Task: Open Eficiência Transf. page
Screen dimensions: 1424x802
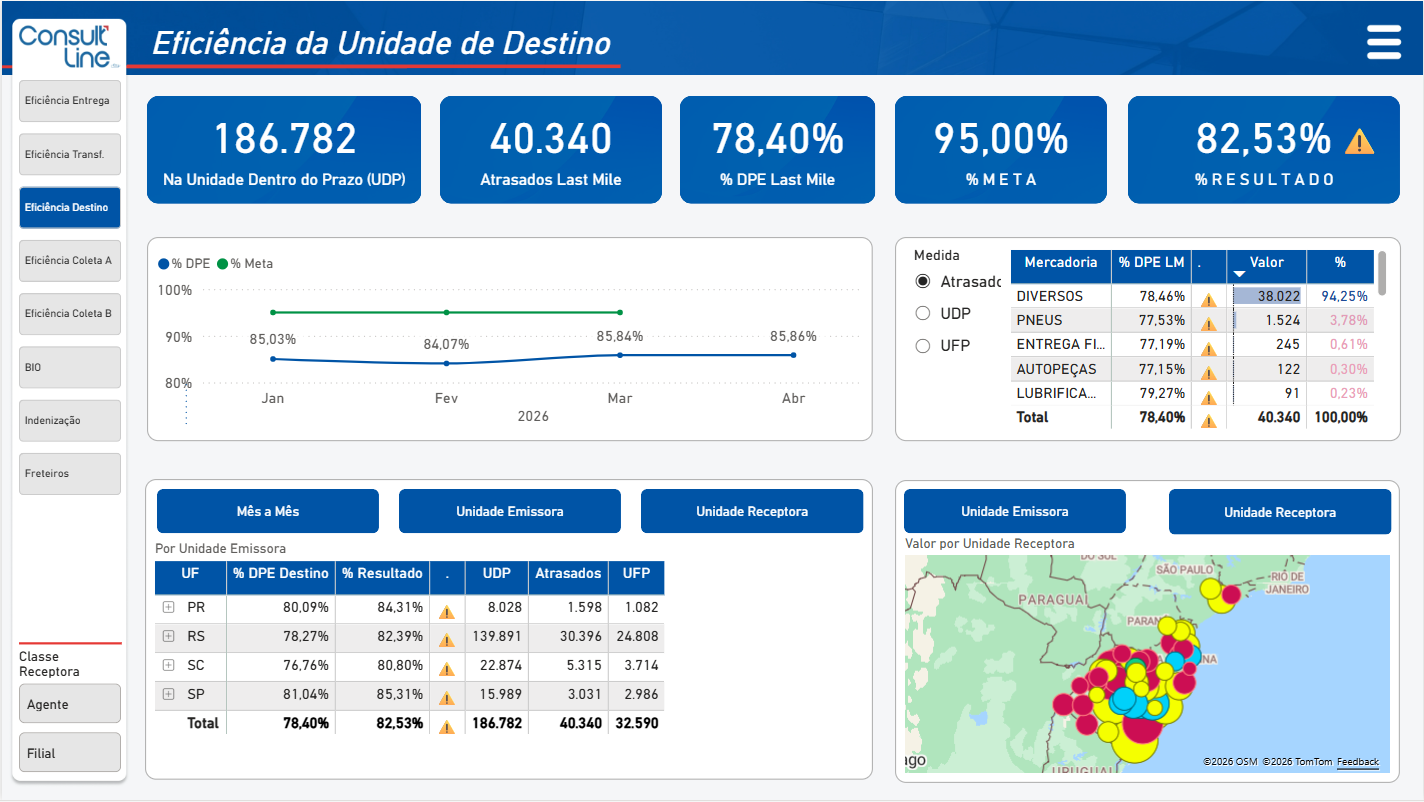Action: tap(70, 154)
